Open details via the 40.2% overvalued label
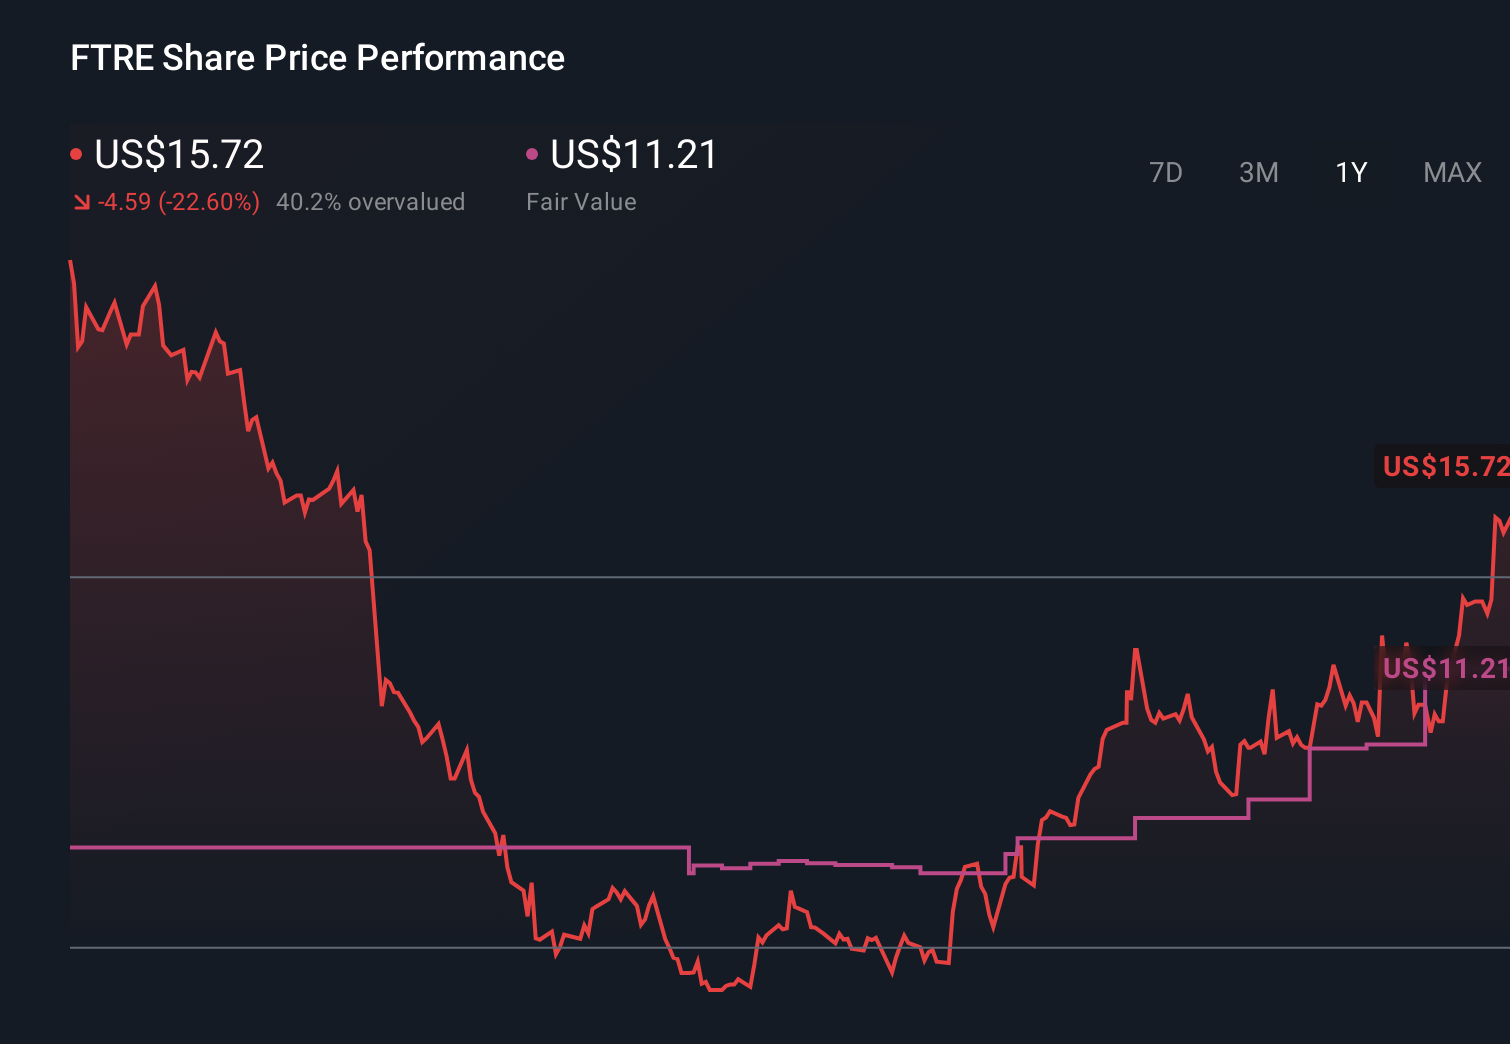Image resolution: width=1510 pixels, height=1044 pixels. click(x=371, y=201)
